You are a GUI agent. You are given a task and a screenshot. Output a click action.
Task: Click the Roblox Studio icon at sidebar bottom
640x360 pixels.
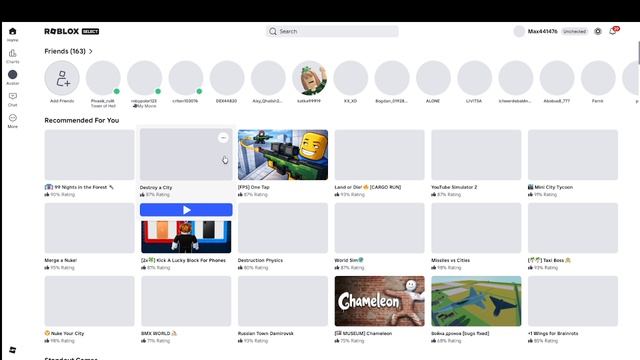point(13,350)
